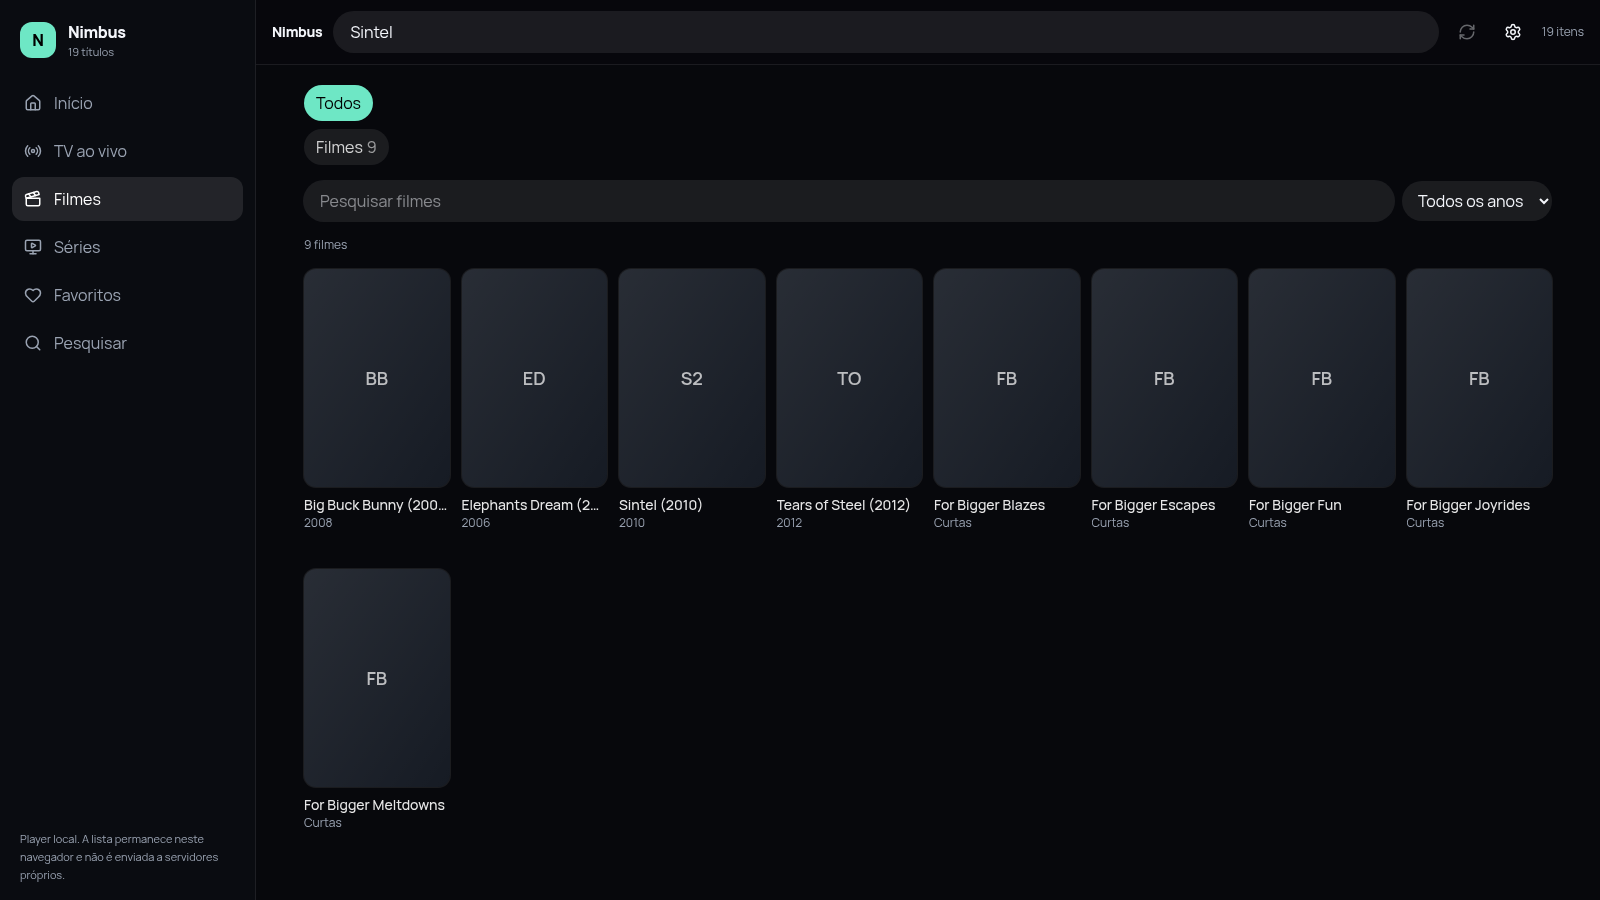Open the For Bigger Blazes poster
The image size is (1600, 900).
tap(1007, 378)
